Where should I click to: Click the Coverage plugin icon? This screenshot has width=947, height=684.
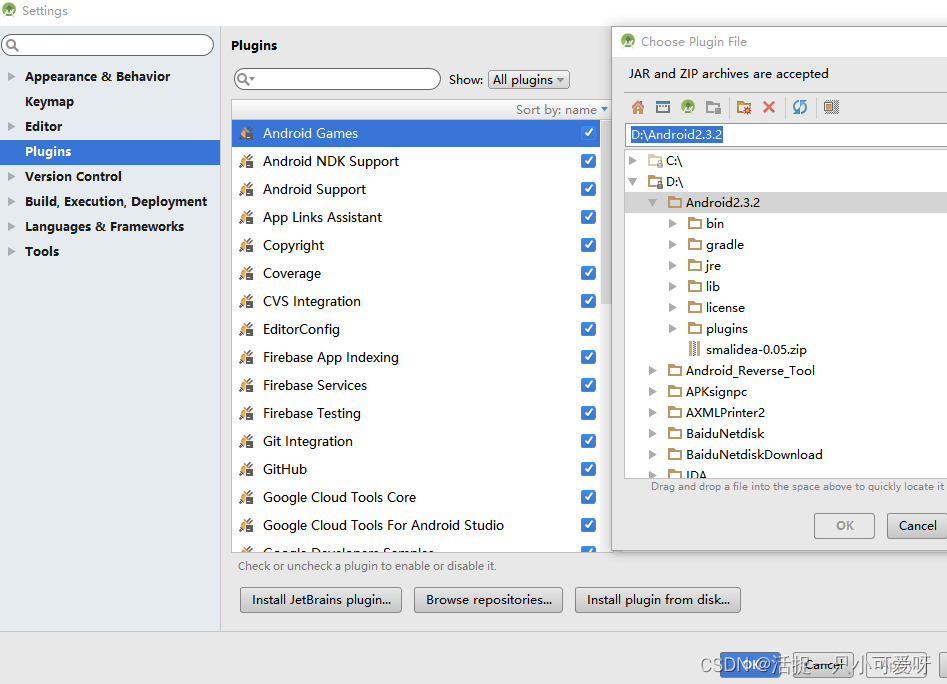click(246, 273)
